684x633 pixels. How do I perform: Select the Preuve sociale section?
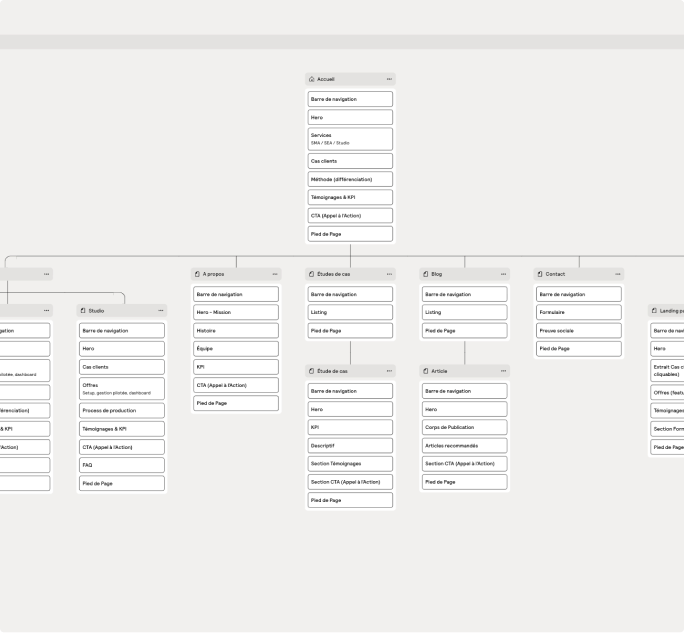[579, 331]
